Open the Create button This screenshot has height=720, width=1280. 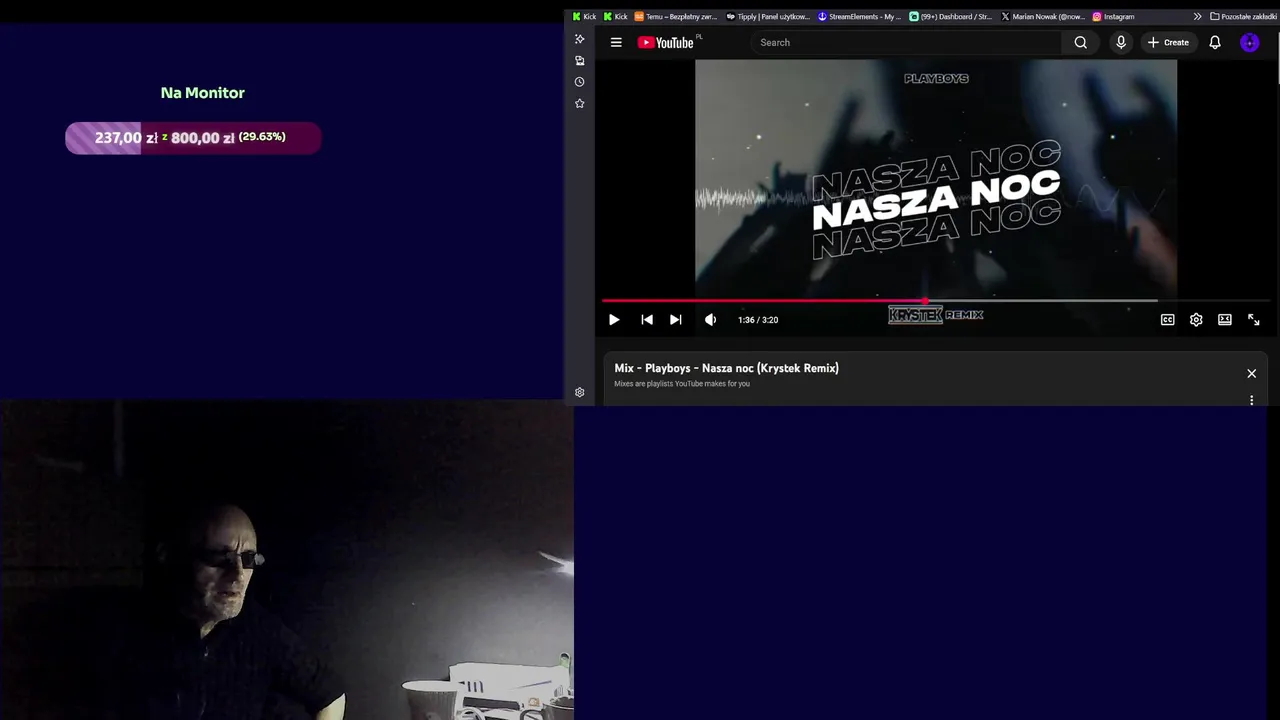pos(1168,42)
